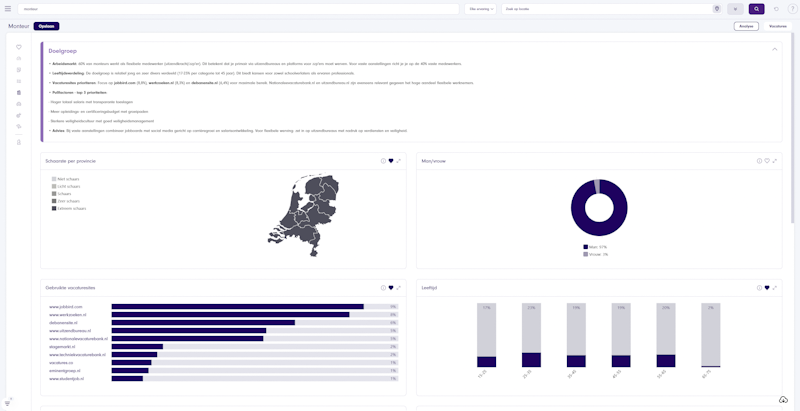Click the help question mark icon
Image resolution: width=800 pixels, height=411 pixels.
coord(792,9)
